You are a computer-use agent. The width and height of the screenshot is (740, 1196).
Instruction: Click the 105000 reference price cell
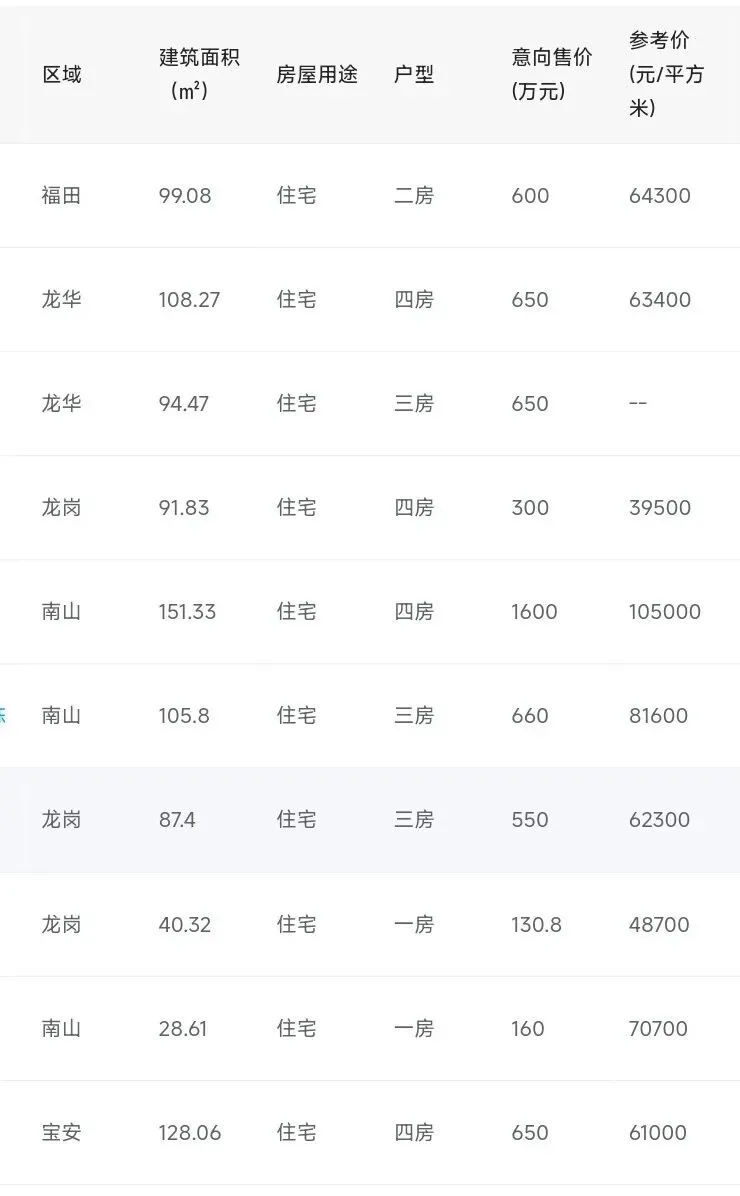[x=664, y=611]
